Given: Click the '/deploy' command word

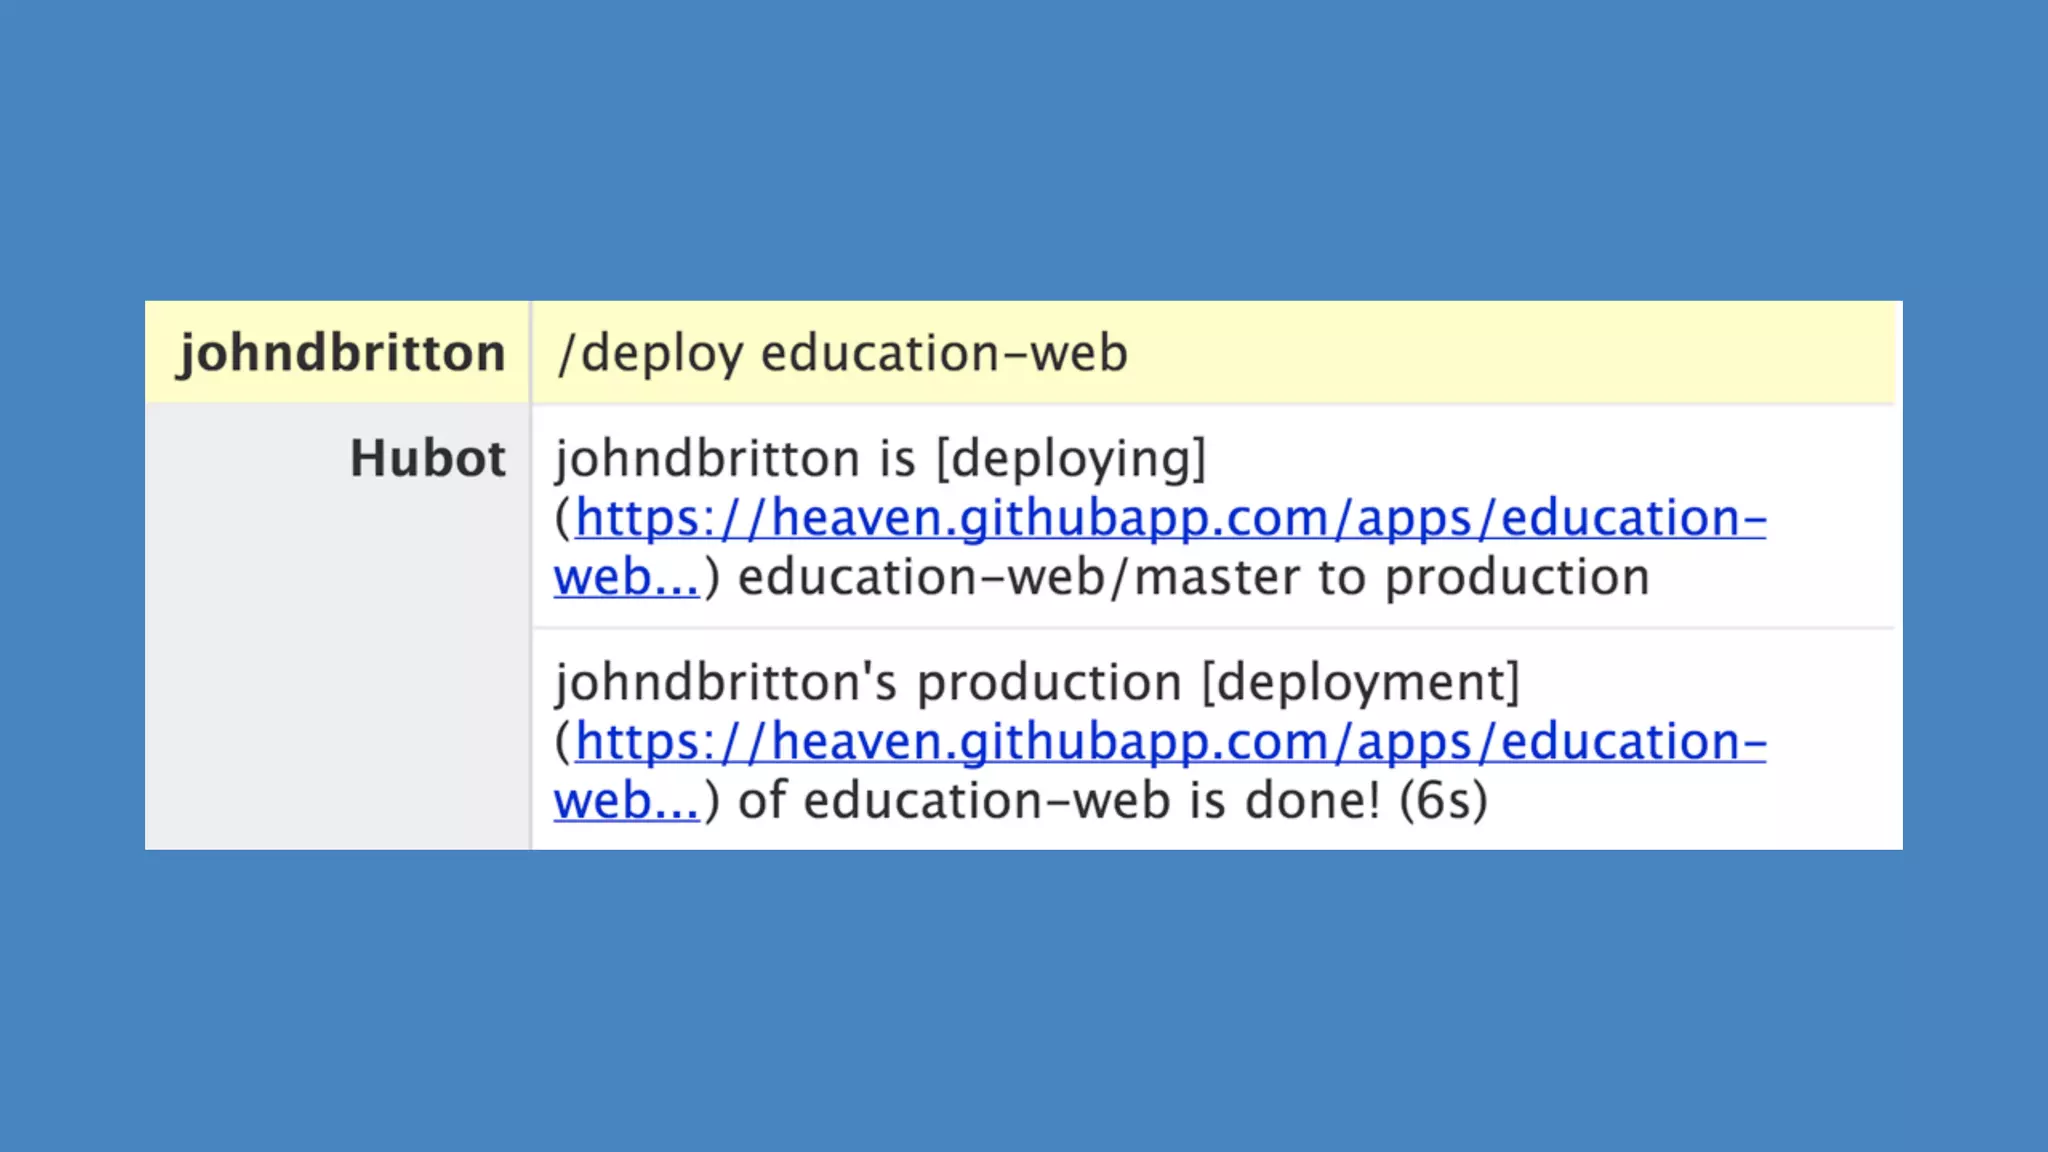Looking at the screenshot, I should 651,353.
